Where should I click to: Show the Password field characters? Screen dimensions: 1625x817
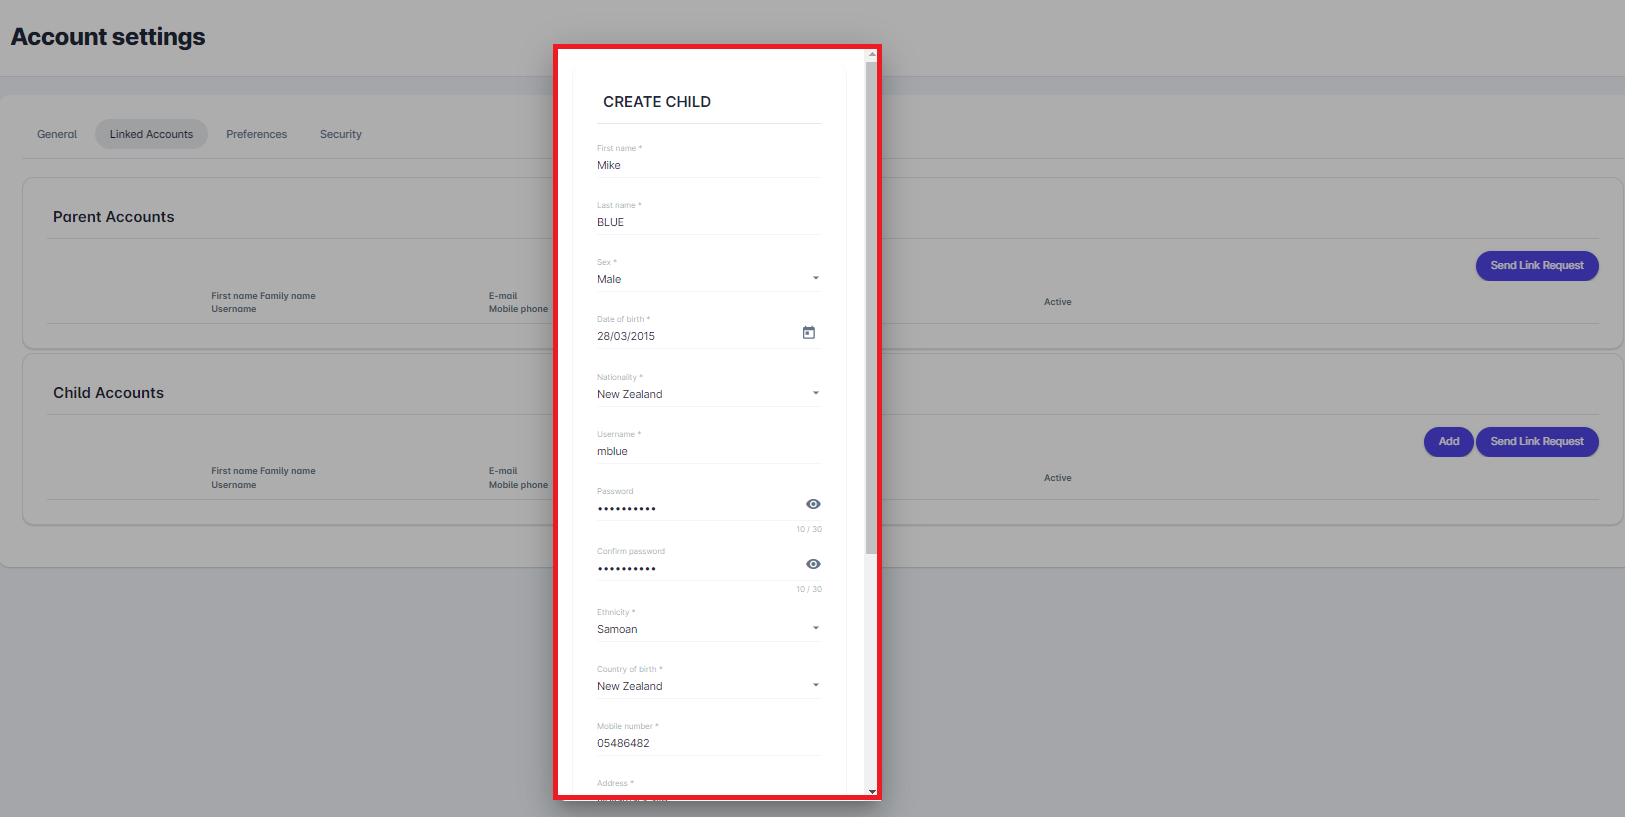click(x=813, y=504)
